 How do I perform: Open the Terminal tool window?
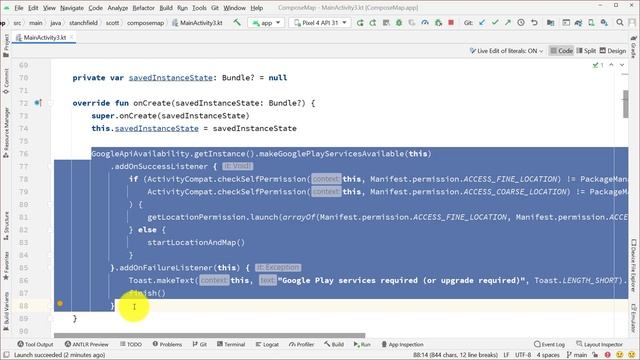231,344
